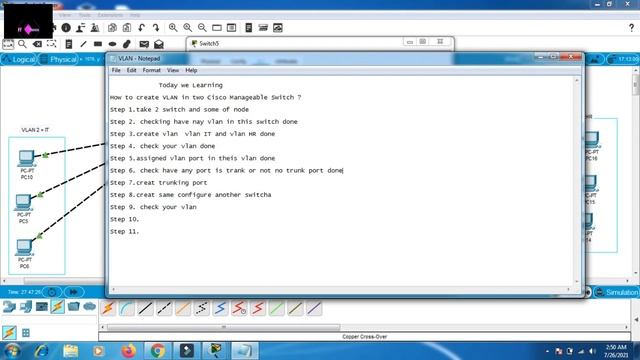Click the Fast Forward Time button
The height and width of the screenshot is (360, 640).
click(73, 292)
